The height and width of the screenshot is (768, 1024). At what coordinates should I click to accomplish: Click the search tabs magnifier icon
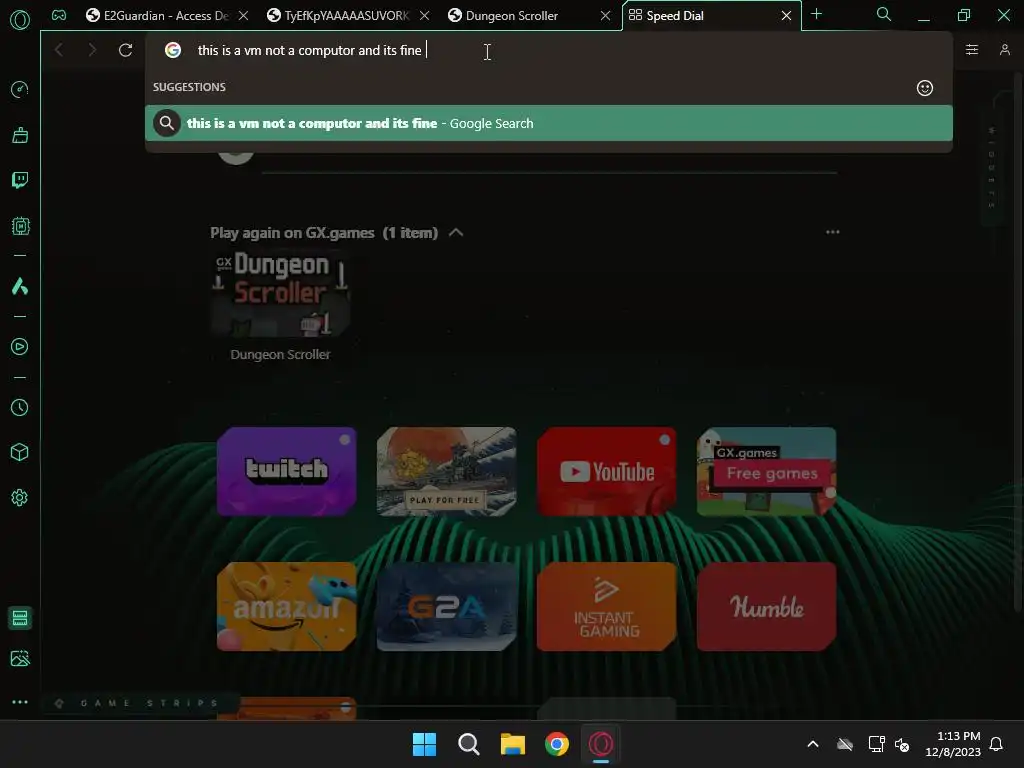pos(884,14)
